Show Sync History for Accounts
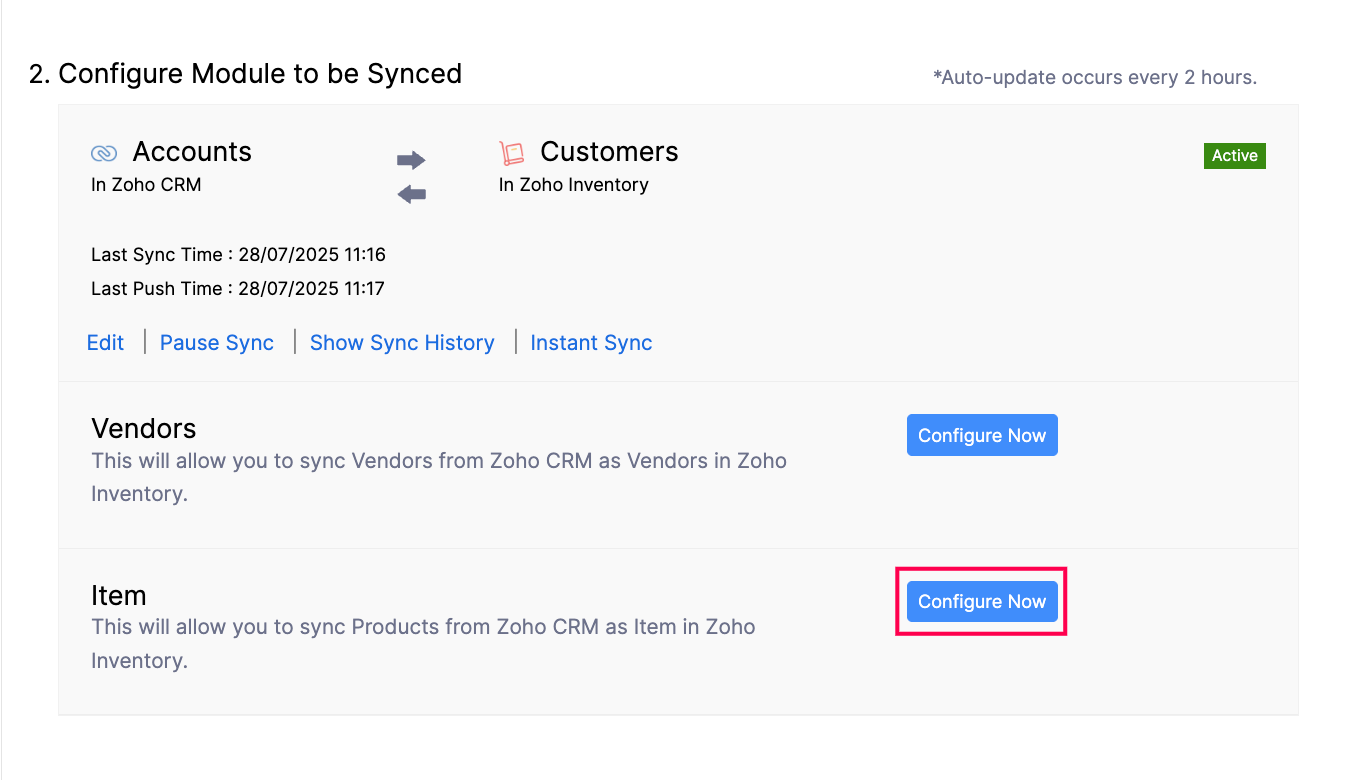Viewport: 1364px width, 780px height. 401,342
